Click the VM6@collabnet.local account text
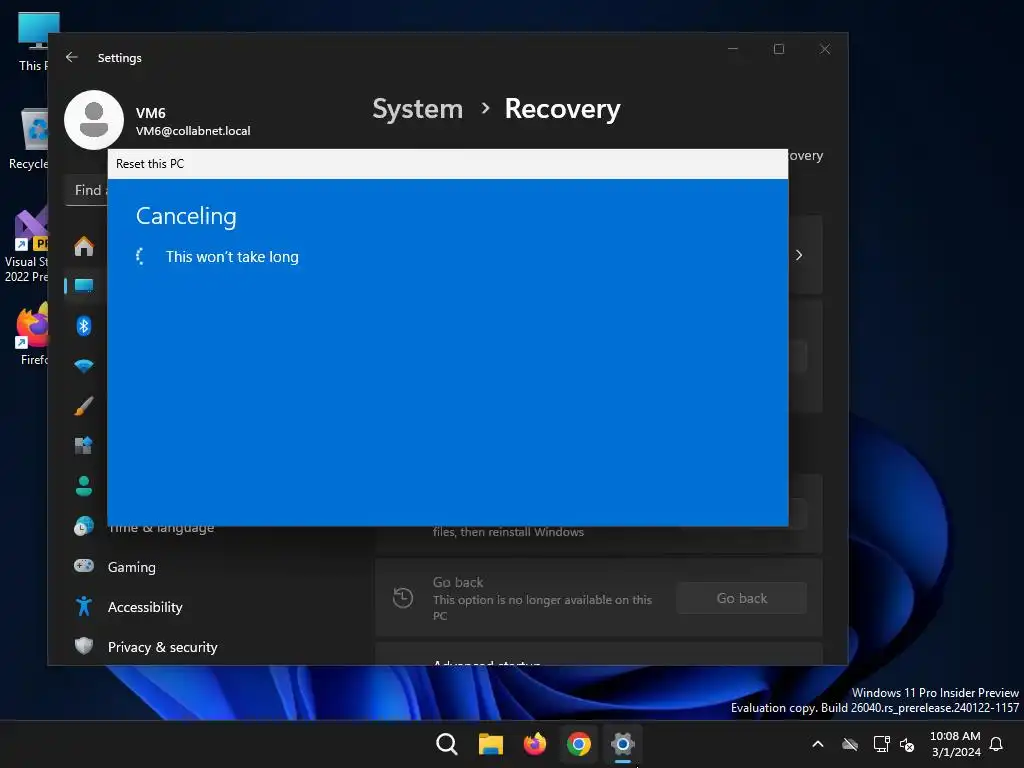This screenshot has width=1024, height=768. pos(193,131)
